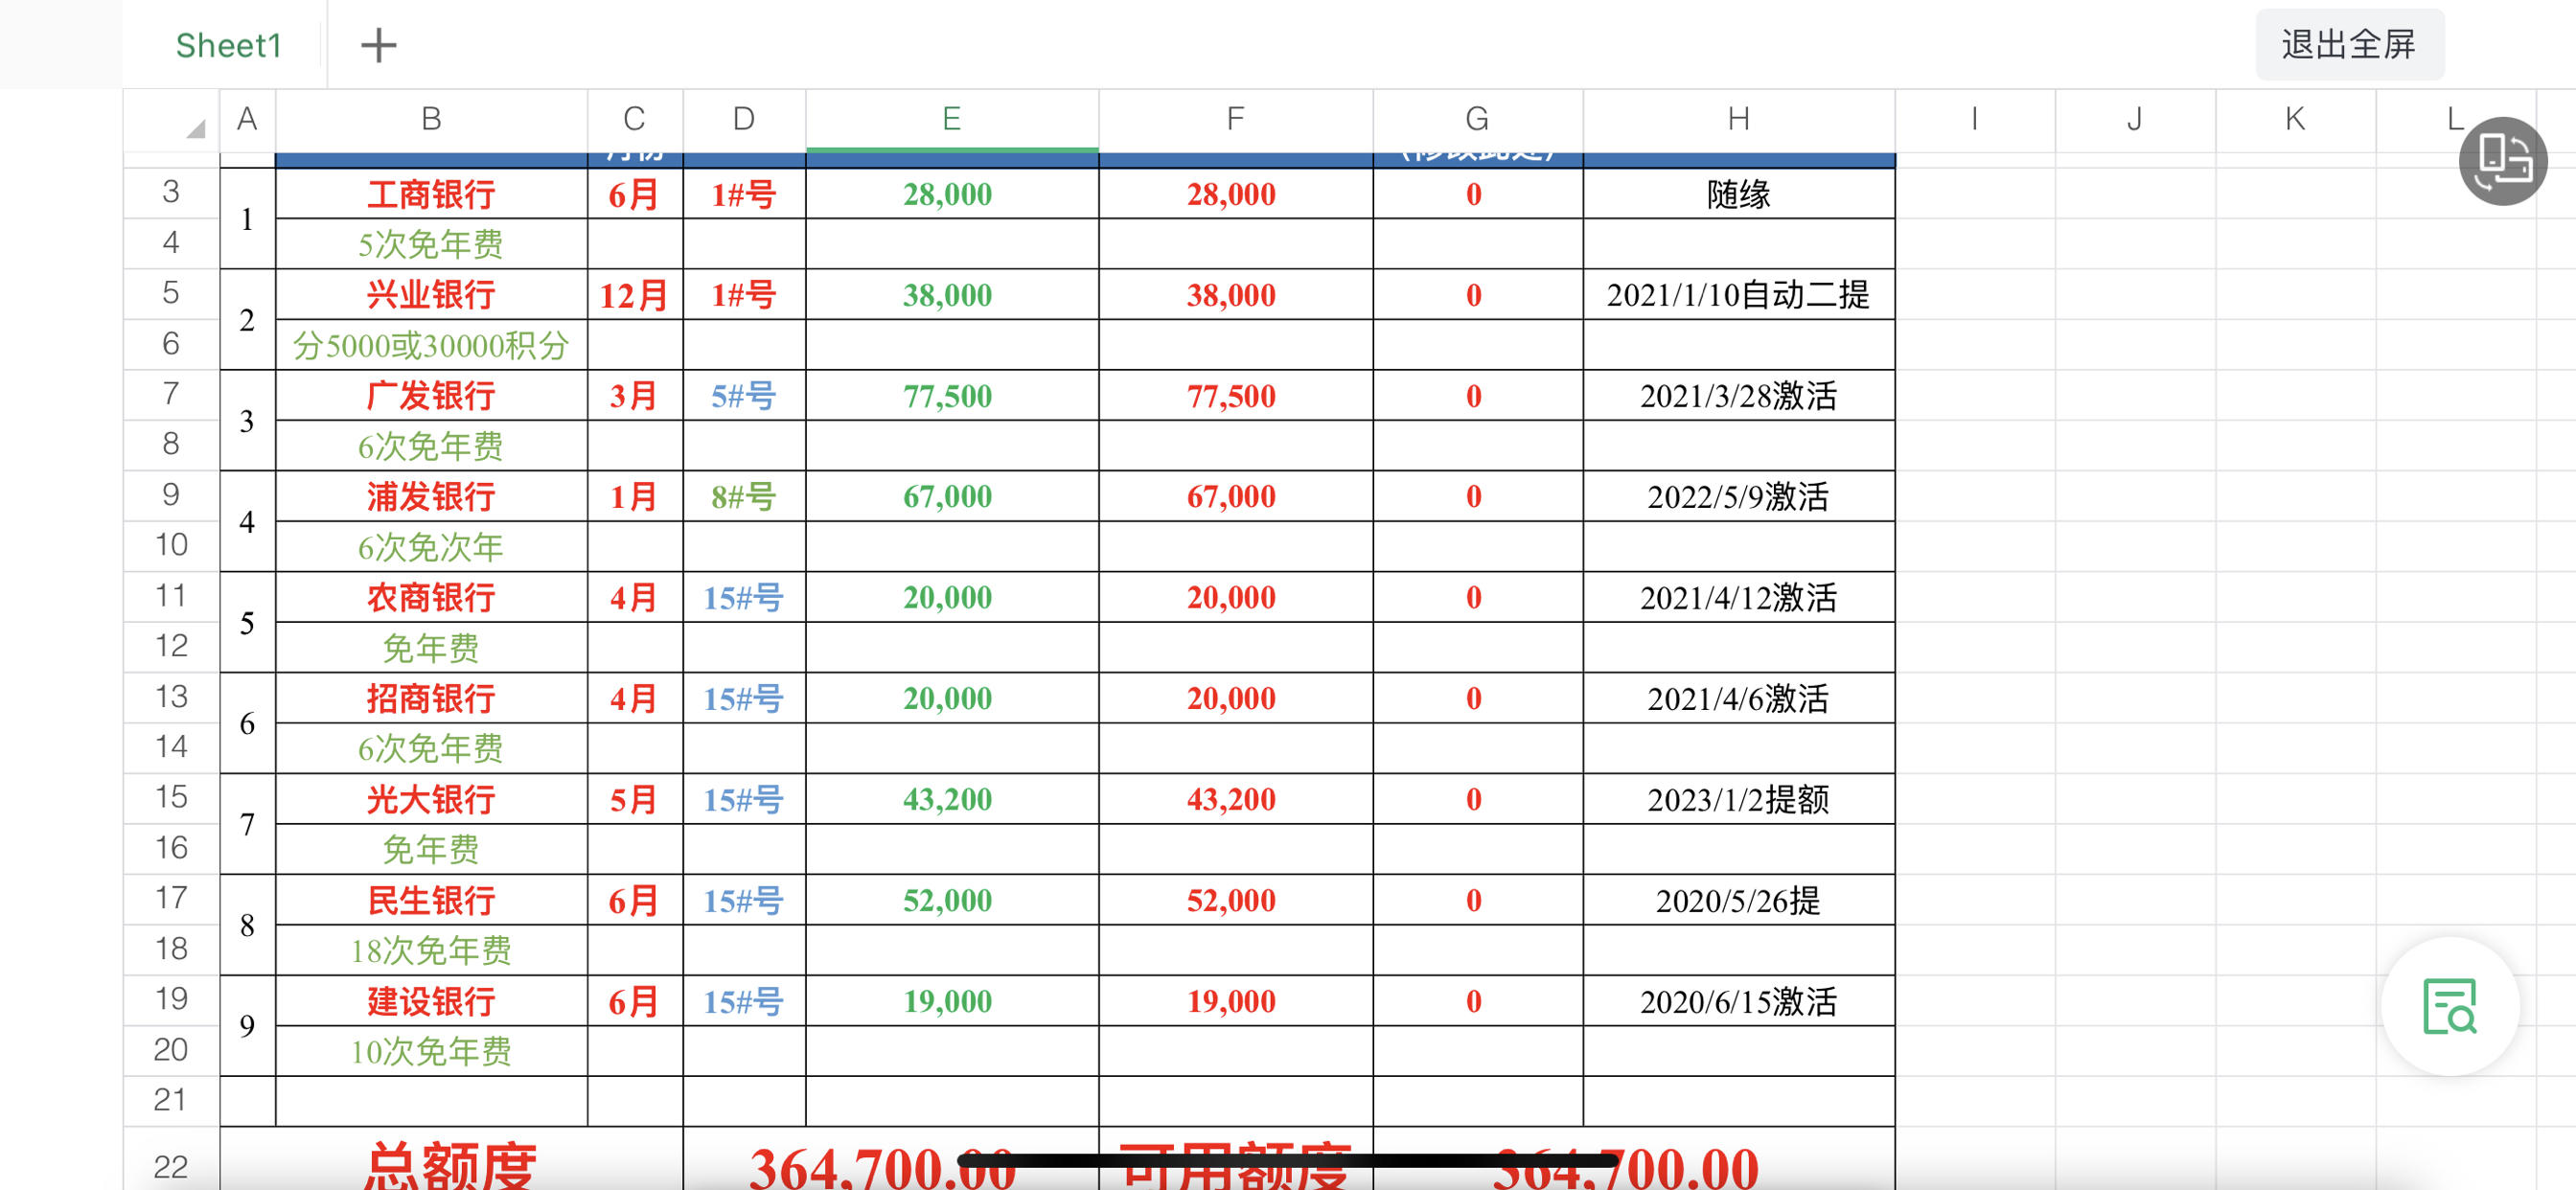Select column H header
The height and width of the screenshot is (1190, 2576).
point(1738,120)
